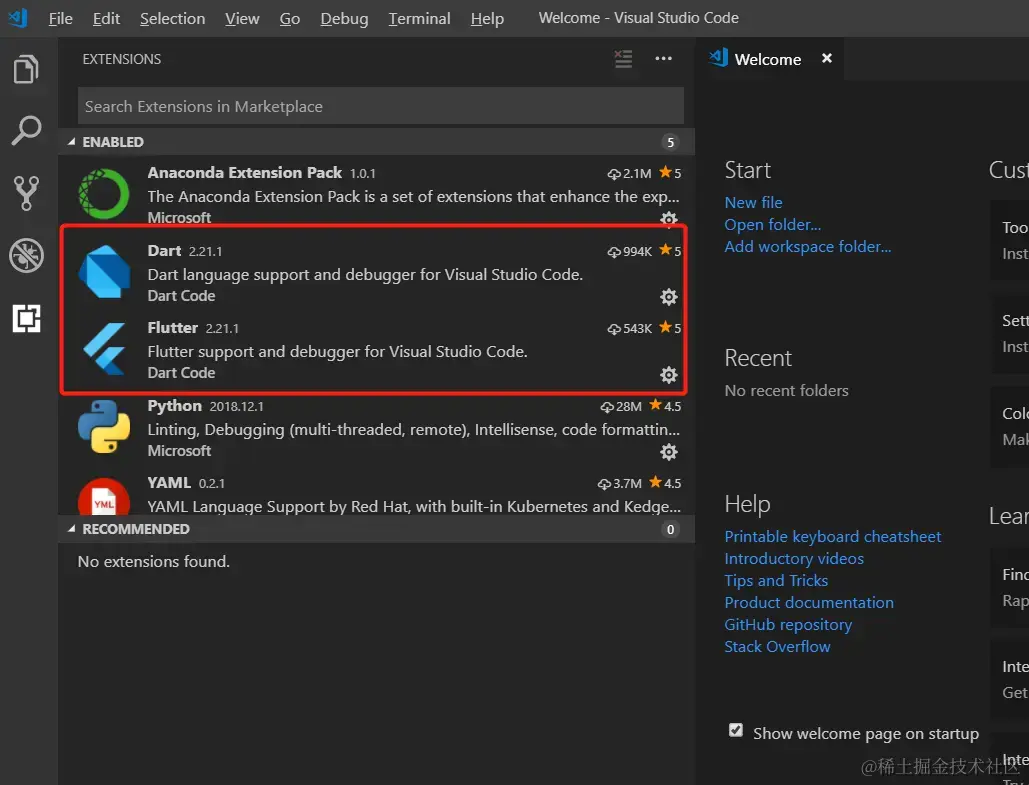Open the Edit menu

106,18
